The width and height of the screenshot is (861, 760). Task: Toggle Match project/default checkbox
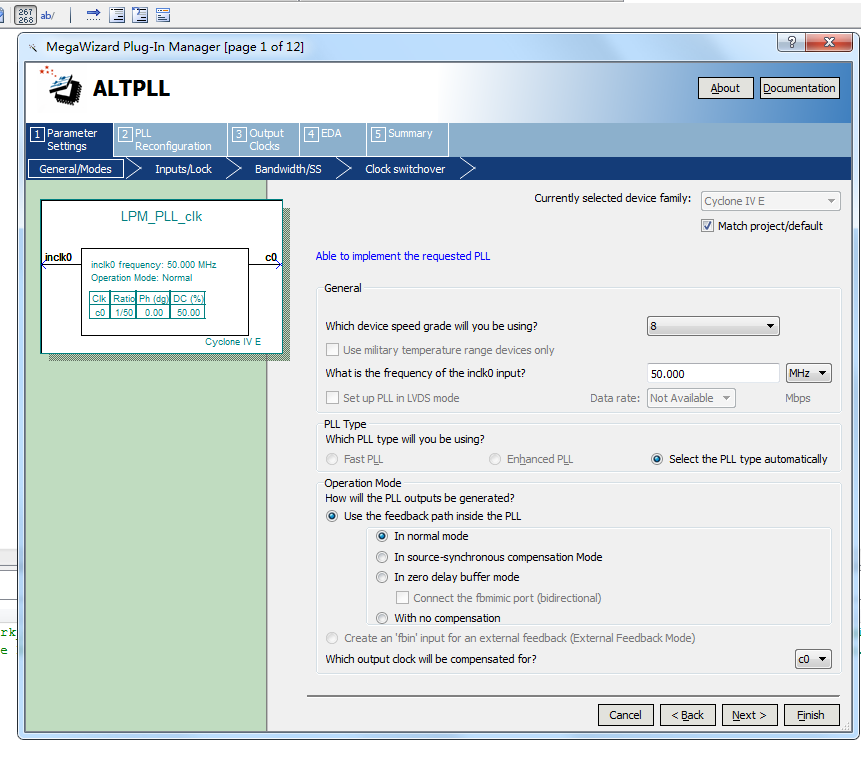coord(707,226)
